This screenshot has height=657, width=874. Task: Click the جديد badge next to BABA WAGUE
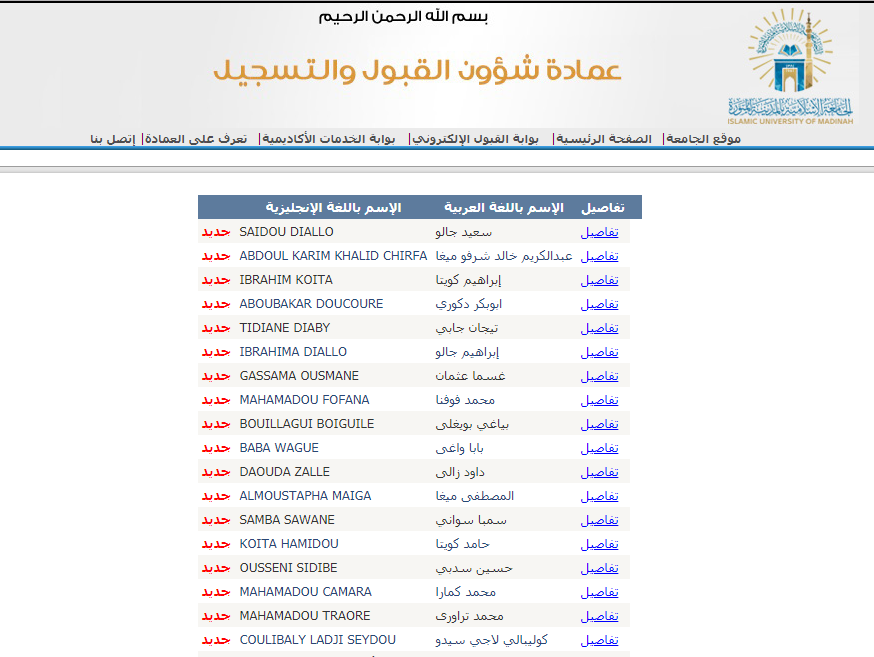pos(216,447)
